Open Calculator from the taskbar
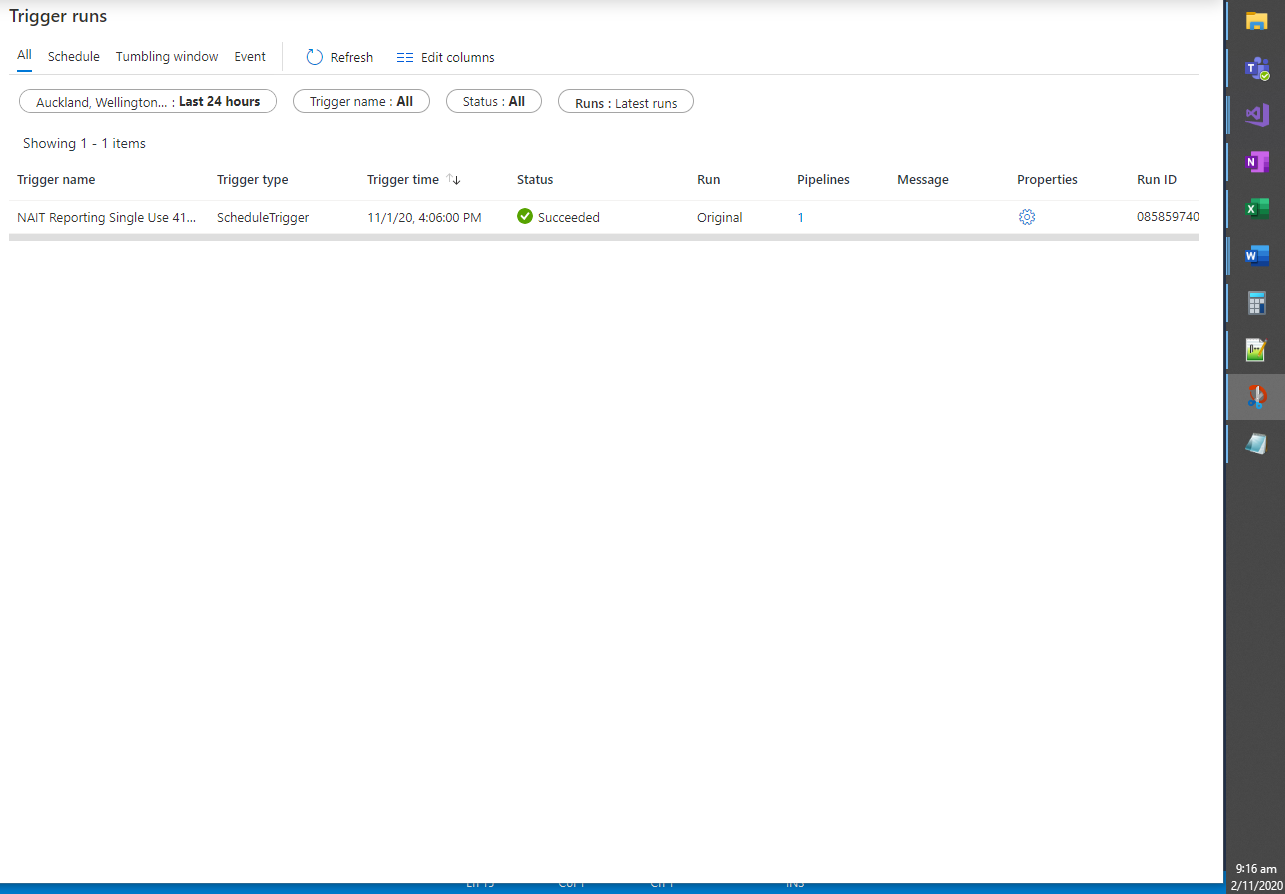The height and width of the screenshot is (894, 1285). pos(1256,303)
